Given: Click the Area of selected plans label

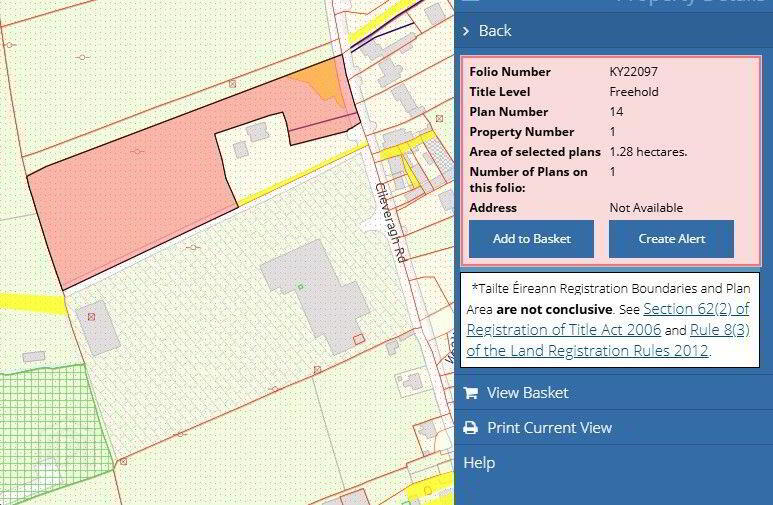Looking at the screenshot, I should [x=535, y=152].
